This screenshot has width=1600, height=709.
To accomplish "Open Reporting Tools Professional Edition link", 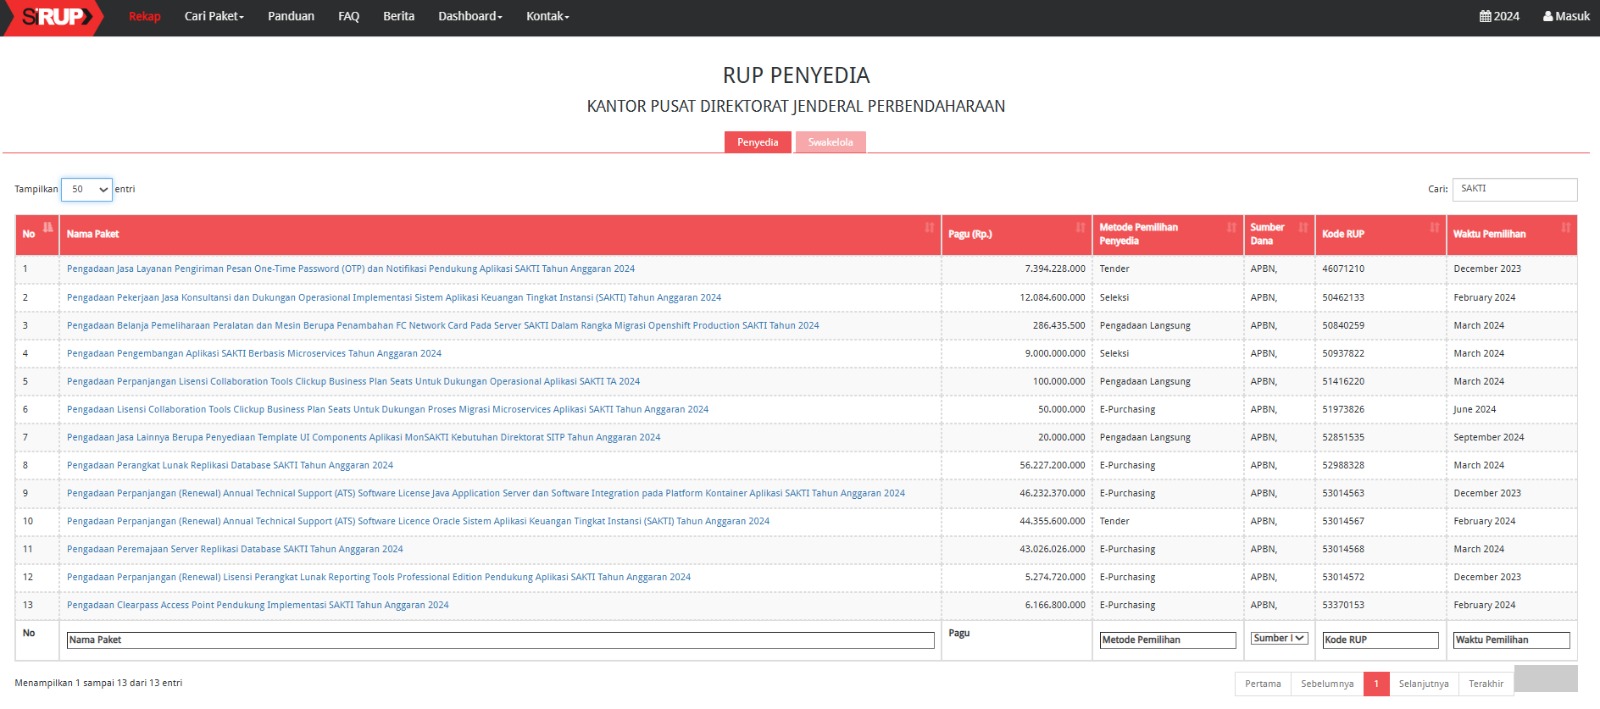I will point(379,577).
